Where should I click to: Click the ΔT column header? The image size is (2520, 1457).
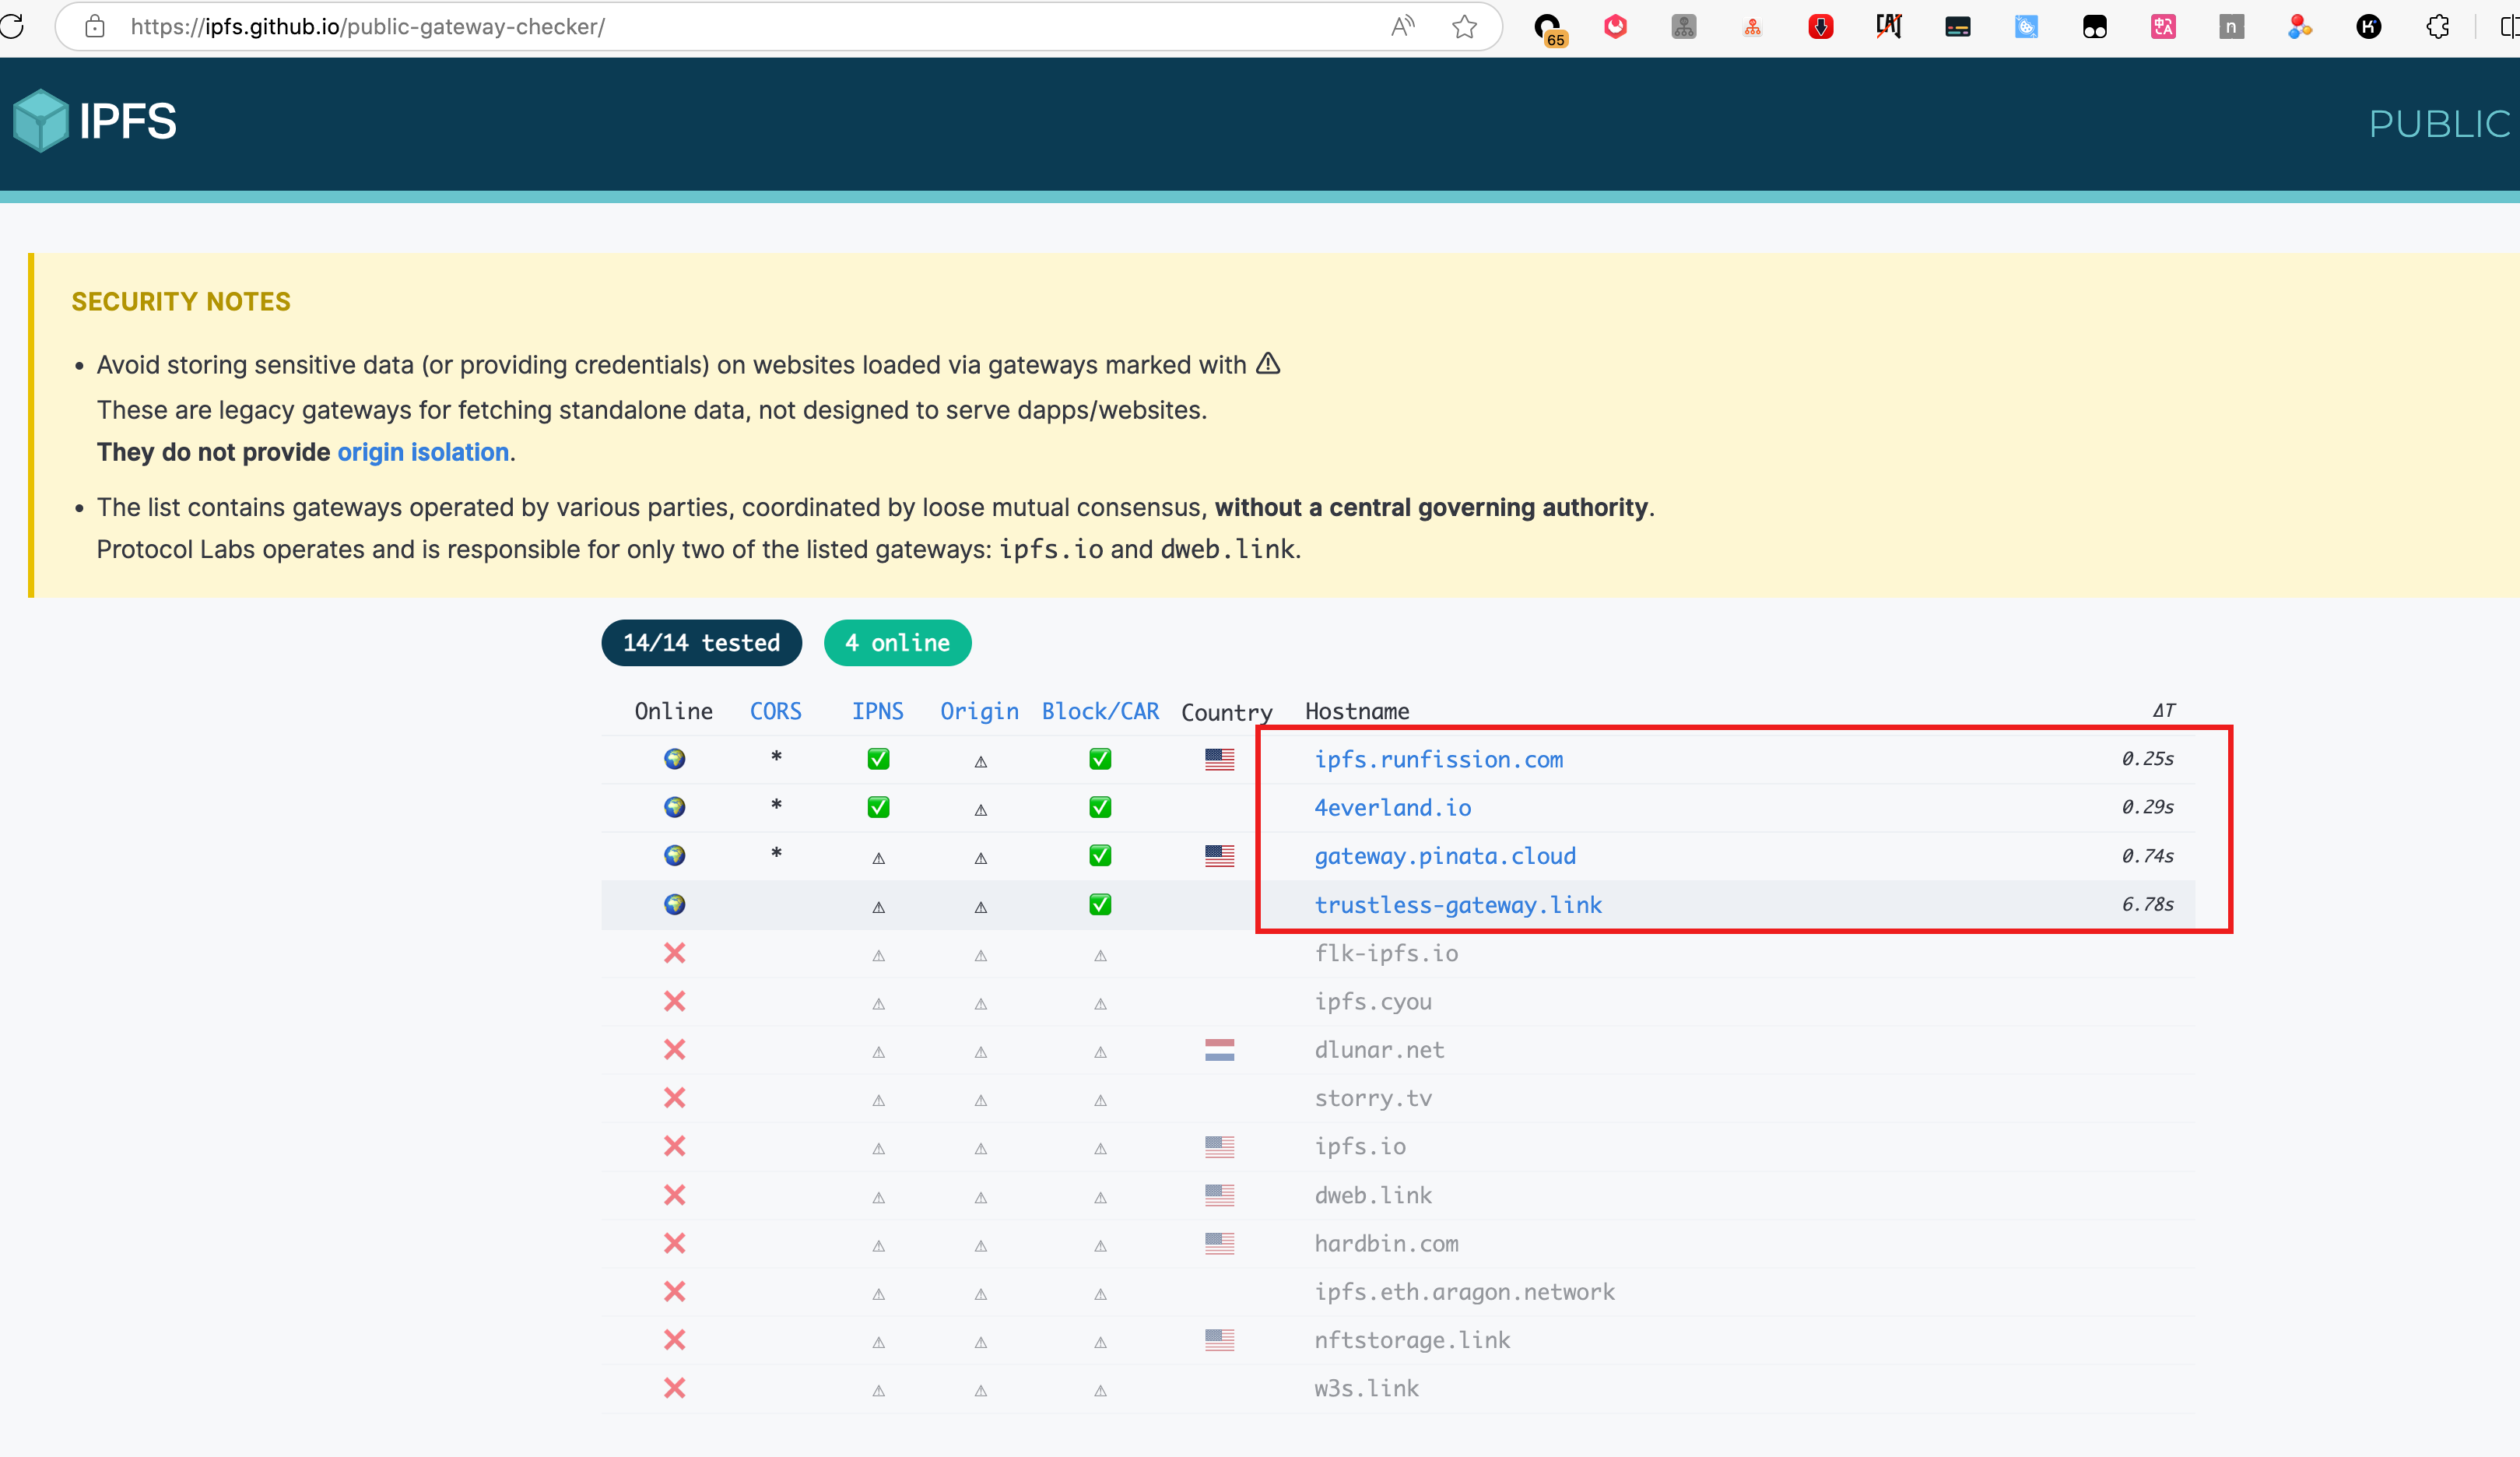2164,711
